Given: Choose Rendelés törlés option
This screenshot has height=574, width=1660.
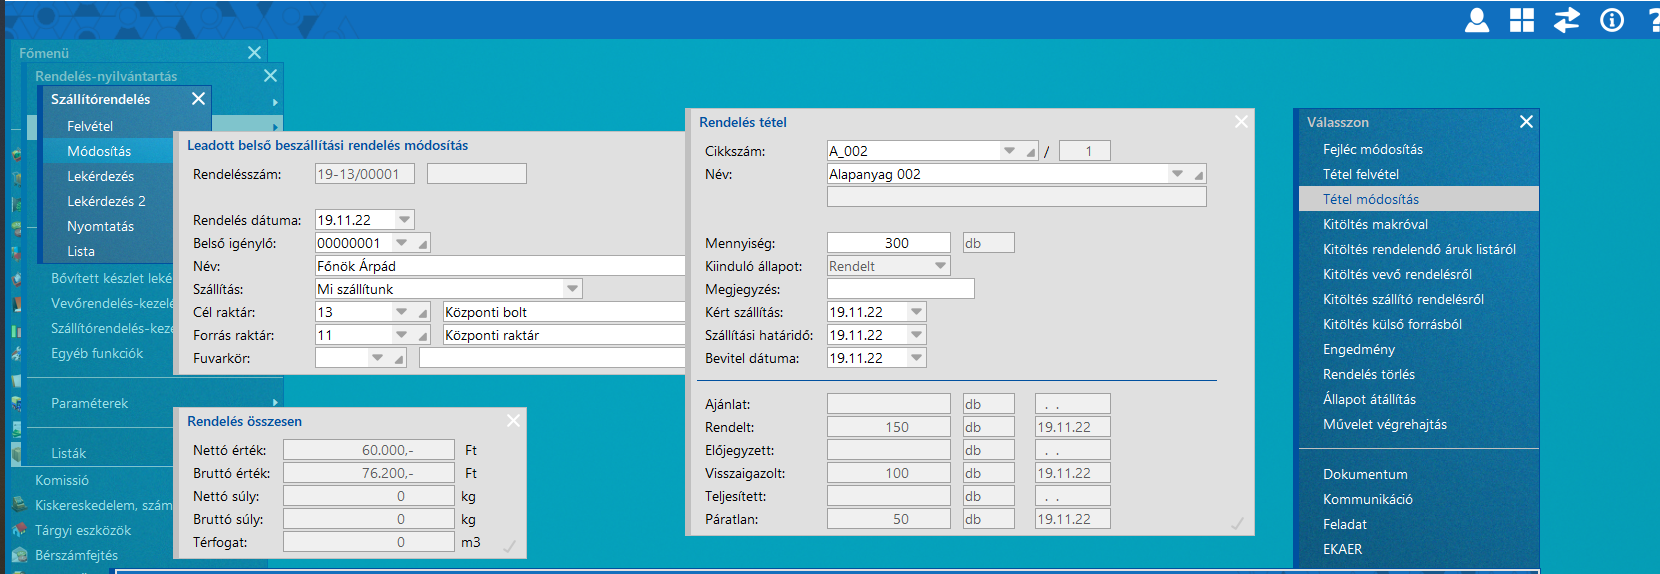Looking at the screenshot, I should point(1368,374).
